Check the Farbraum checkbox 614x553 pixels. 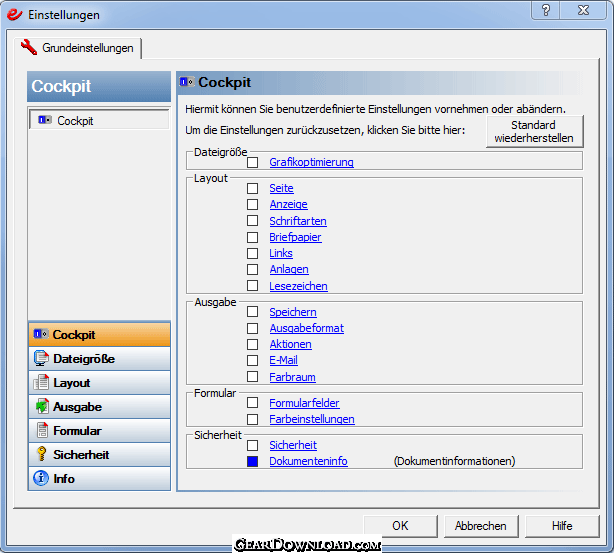[253, 377]
